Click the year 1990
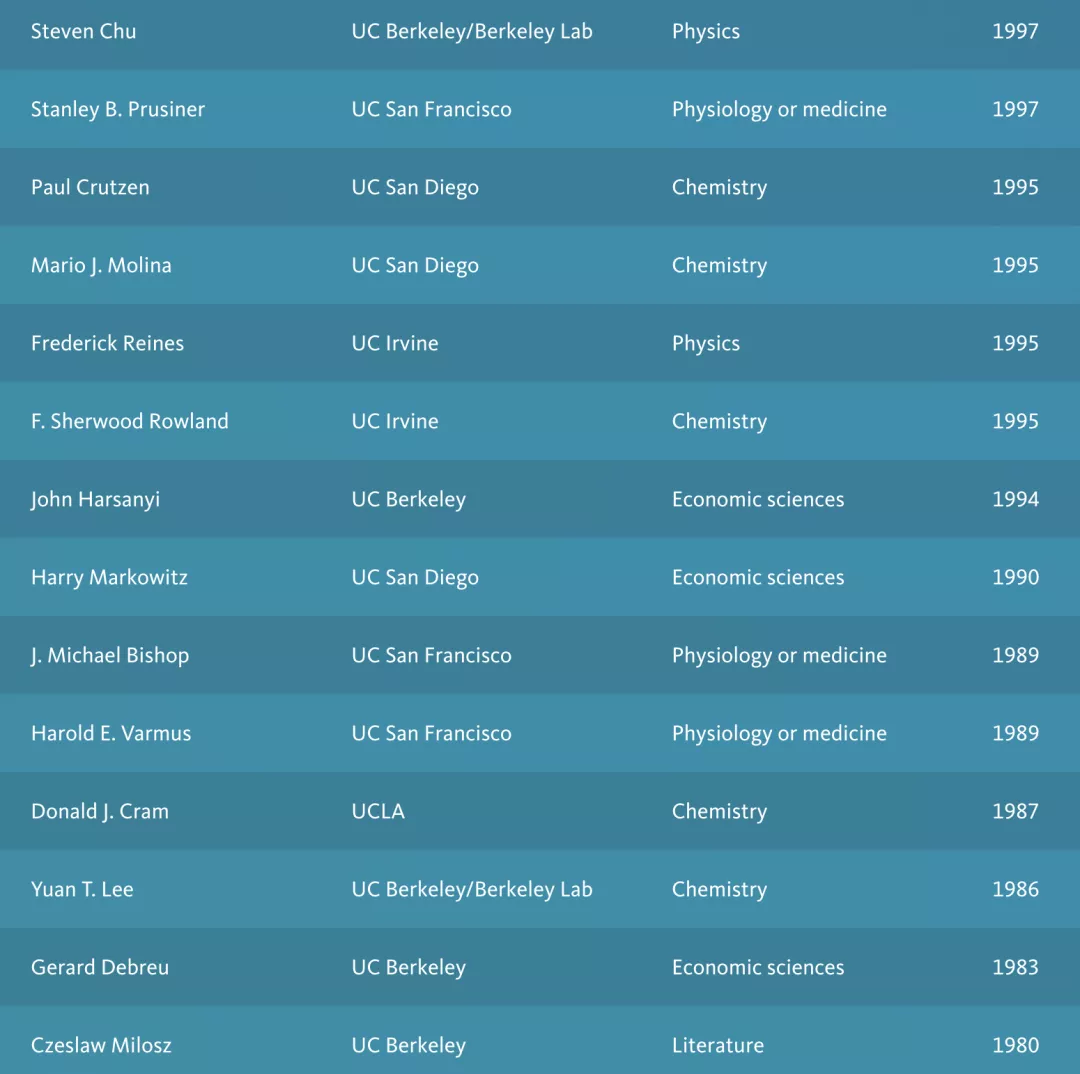This screenshot has height=1074, width=1080. coord(1015,577)
